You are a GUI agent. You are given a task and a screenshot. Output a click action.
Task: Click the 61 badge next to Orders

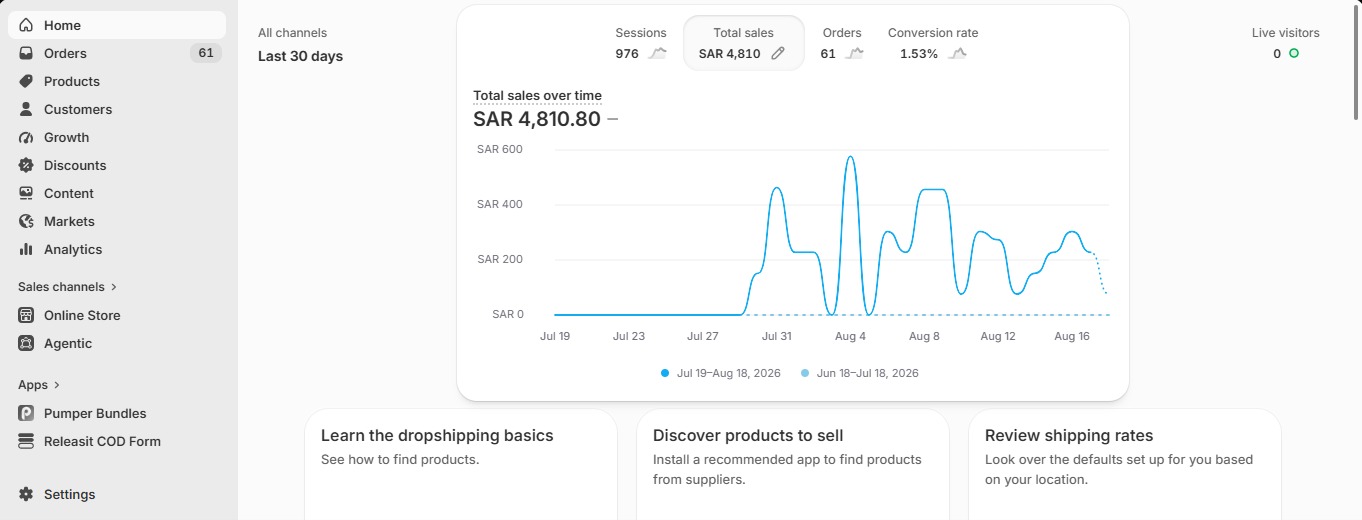point(206,53)
